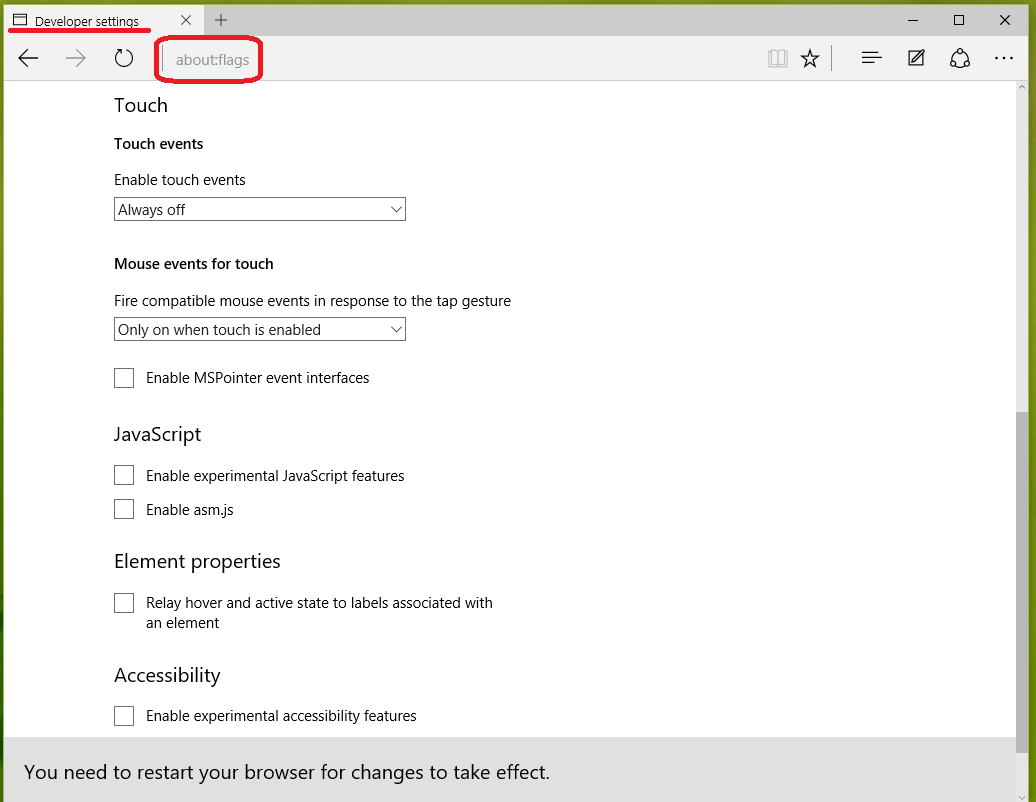Minimize the Edge browser window
The image size is (1036, 802).
[x=913, y=20]
